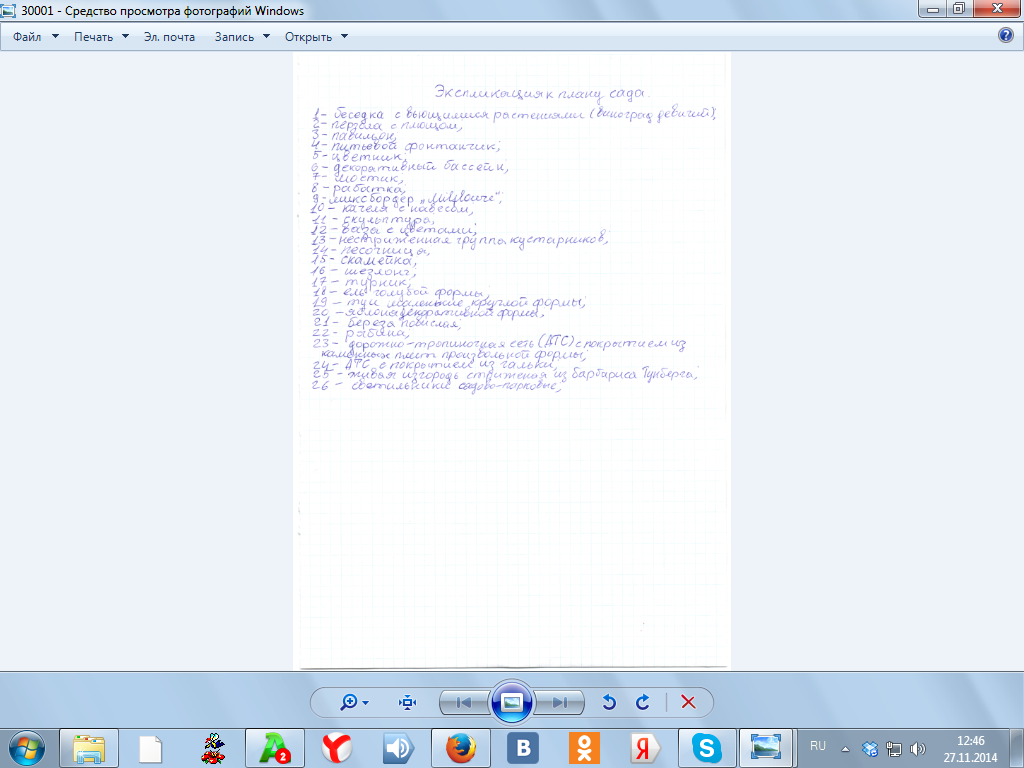Rotate the image counterclockwise
Image resolution: width=1024 pixels, height=768 pixels.
pyautogui.click(x=608, y=702)
